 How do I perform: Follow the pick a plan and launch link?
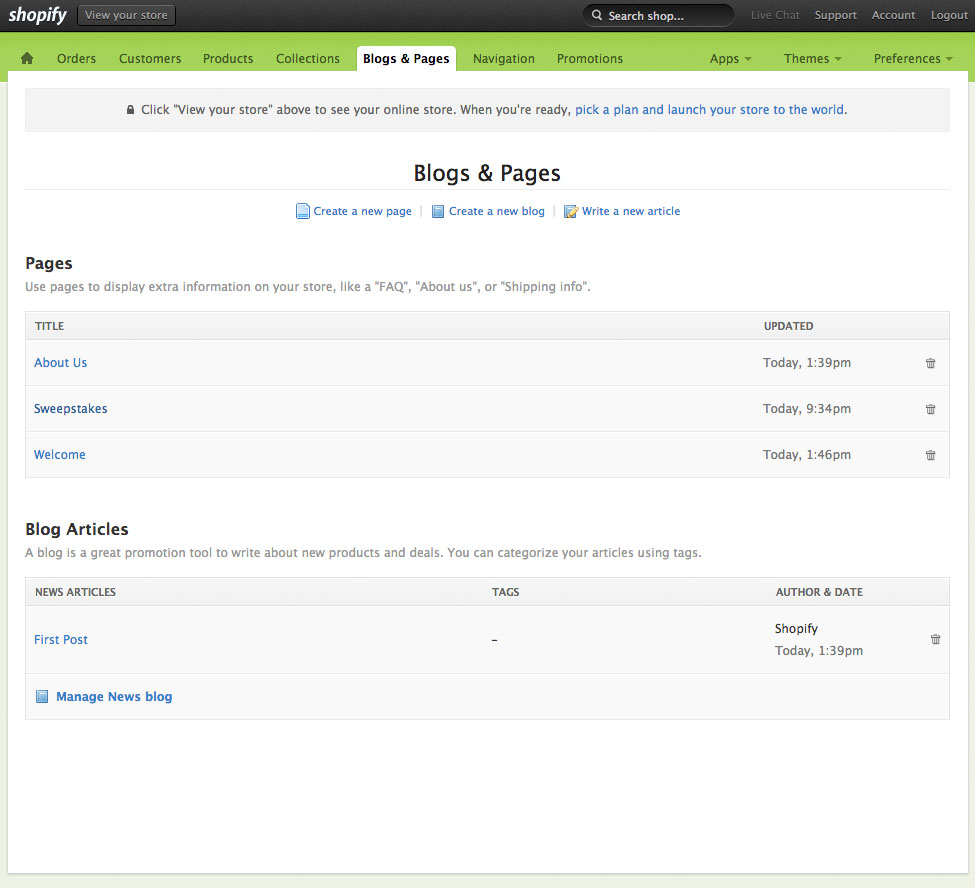(x=709, y=110)
